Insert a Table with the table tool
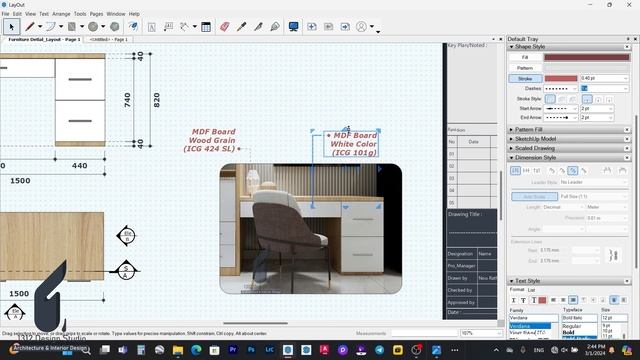This screenshot has width=640, height=360. [206, 27]
